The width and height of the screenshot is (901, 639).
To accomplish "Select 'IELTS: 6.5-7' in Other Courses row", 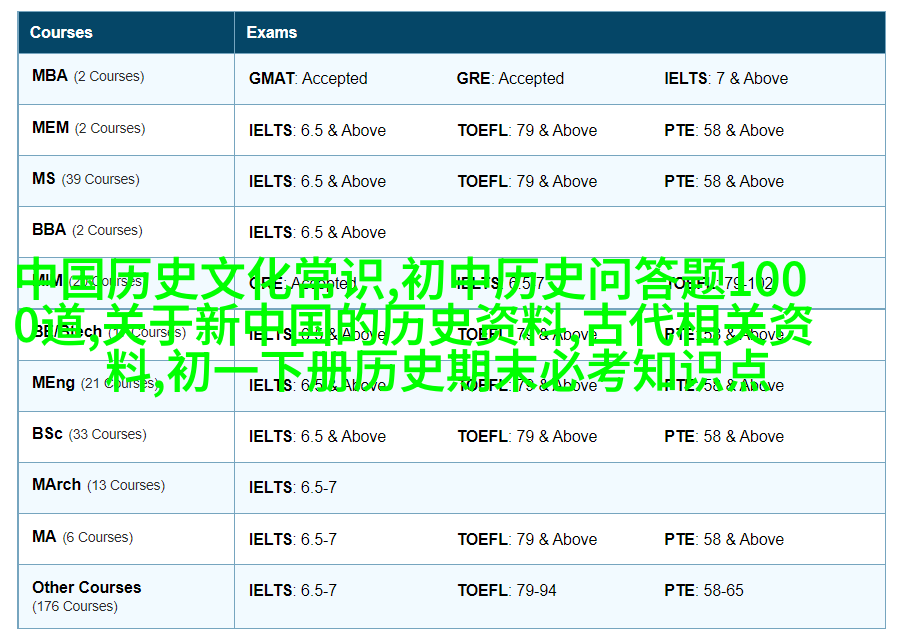I will [293, 591].
